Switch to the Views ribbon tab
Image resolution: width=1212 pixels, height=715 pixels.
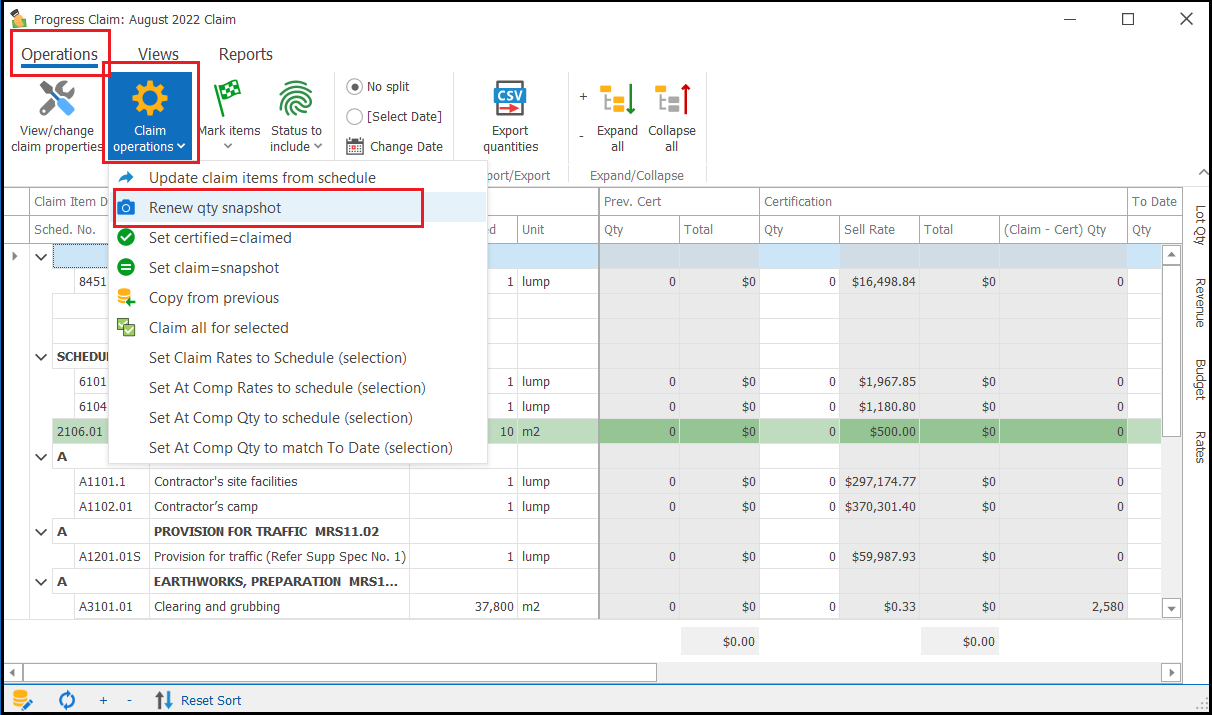click(158, 54)
